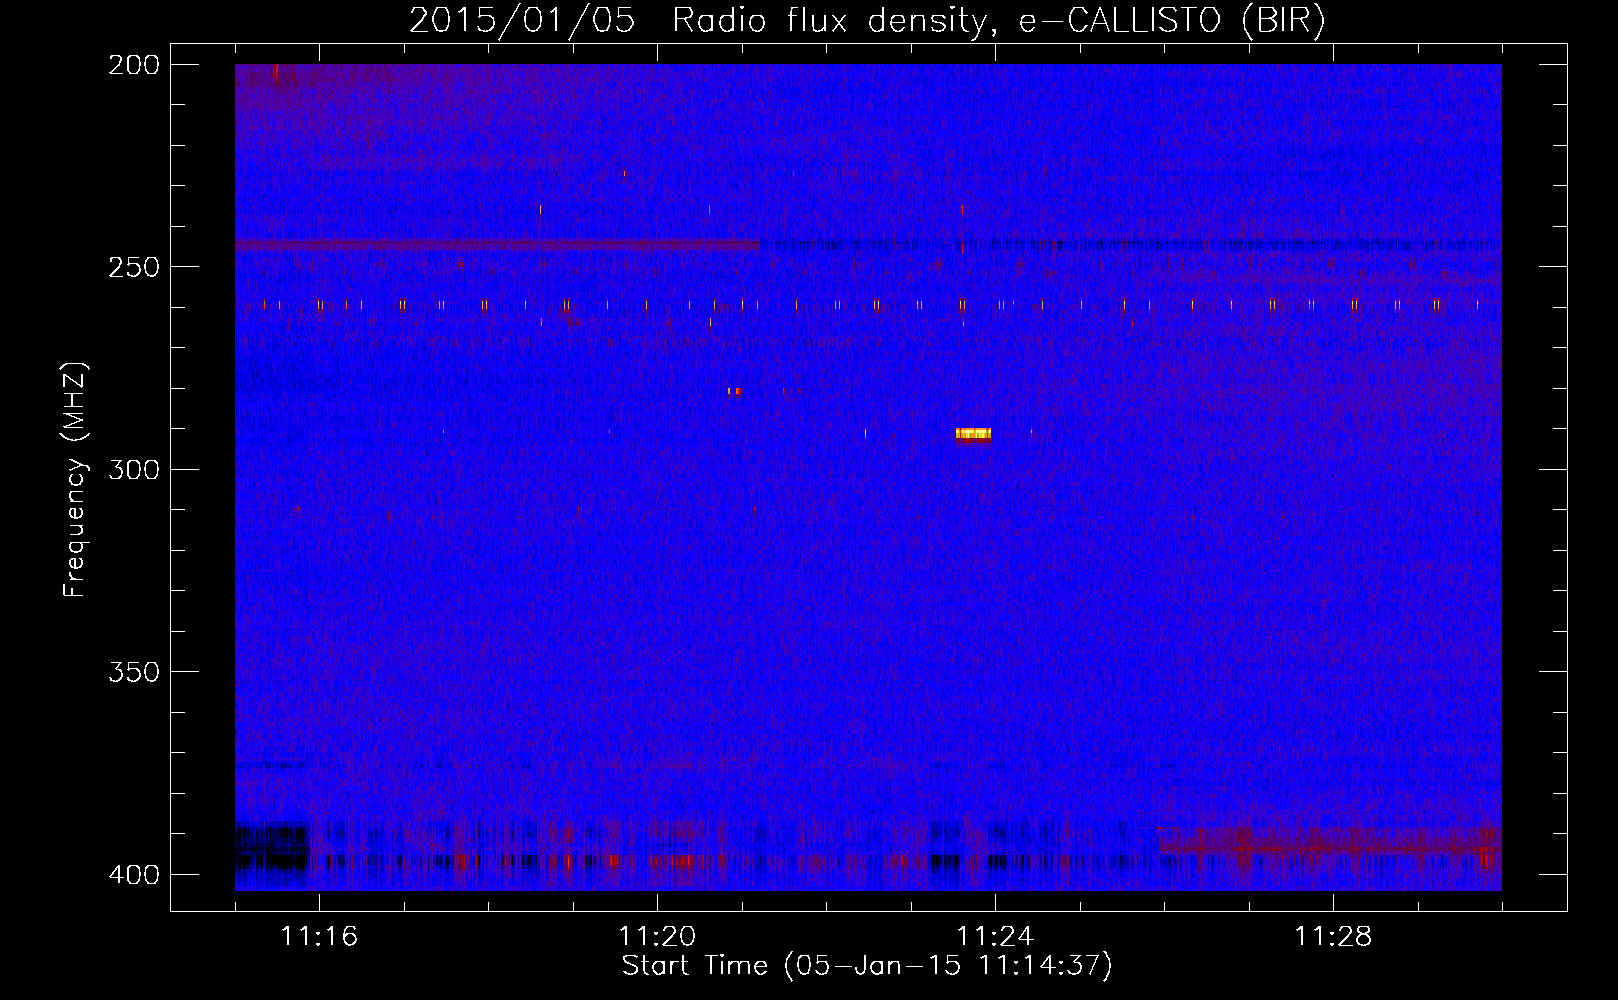Image resolution: width=1618 pixels, height=1000 pixels.
Task: Click the plot title "2015/01/05 Radio flux density, e-CALLISTO (BIR)"
Action: (x=867, y=20)
